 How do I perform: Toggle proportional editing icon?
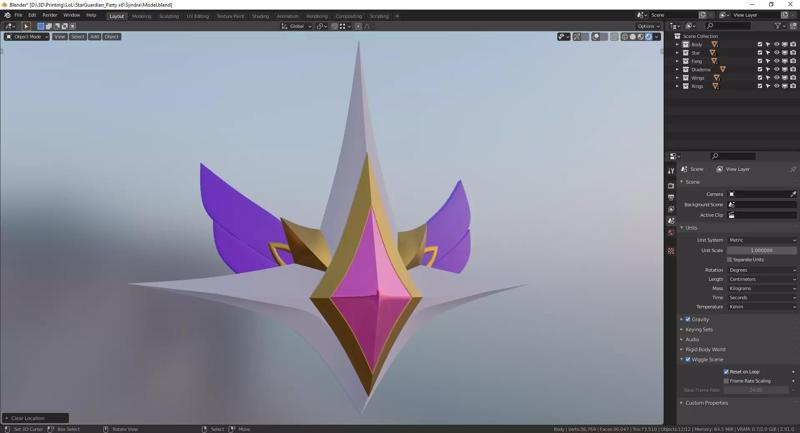point(358,26)
